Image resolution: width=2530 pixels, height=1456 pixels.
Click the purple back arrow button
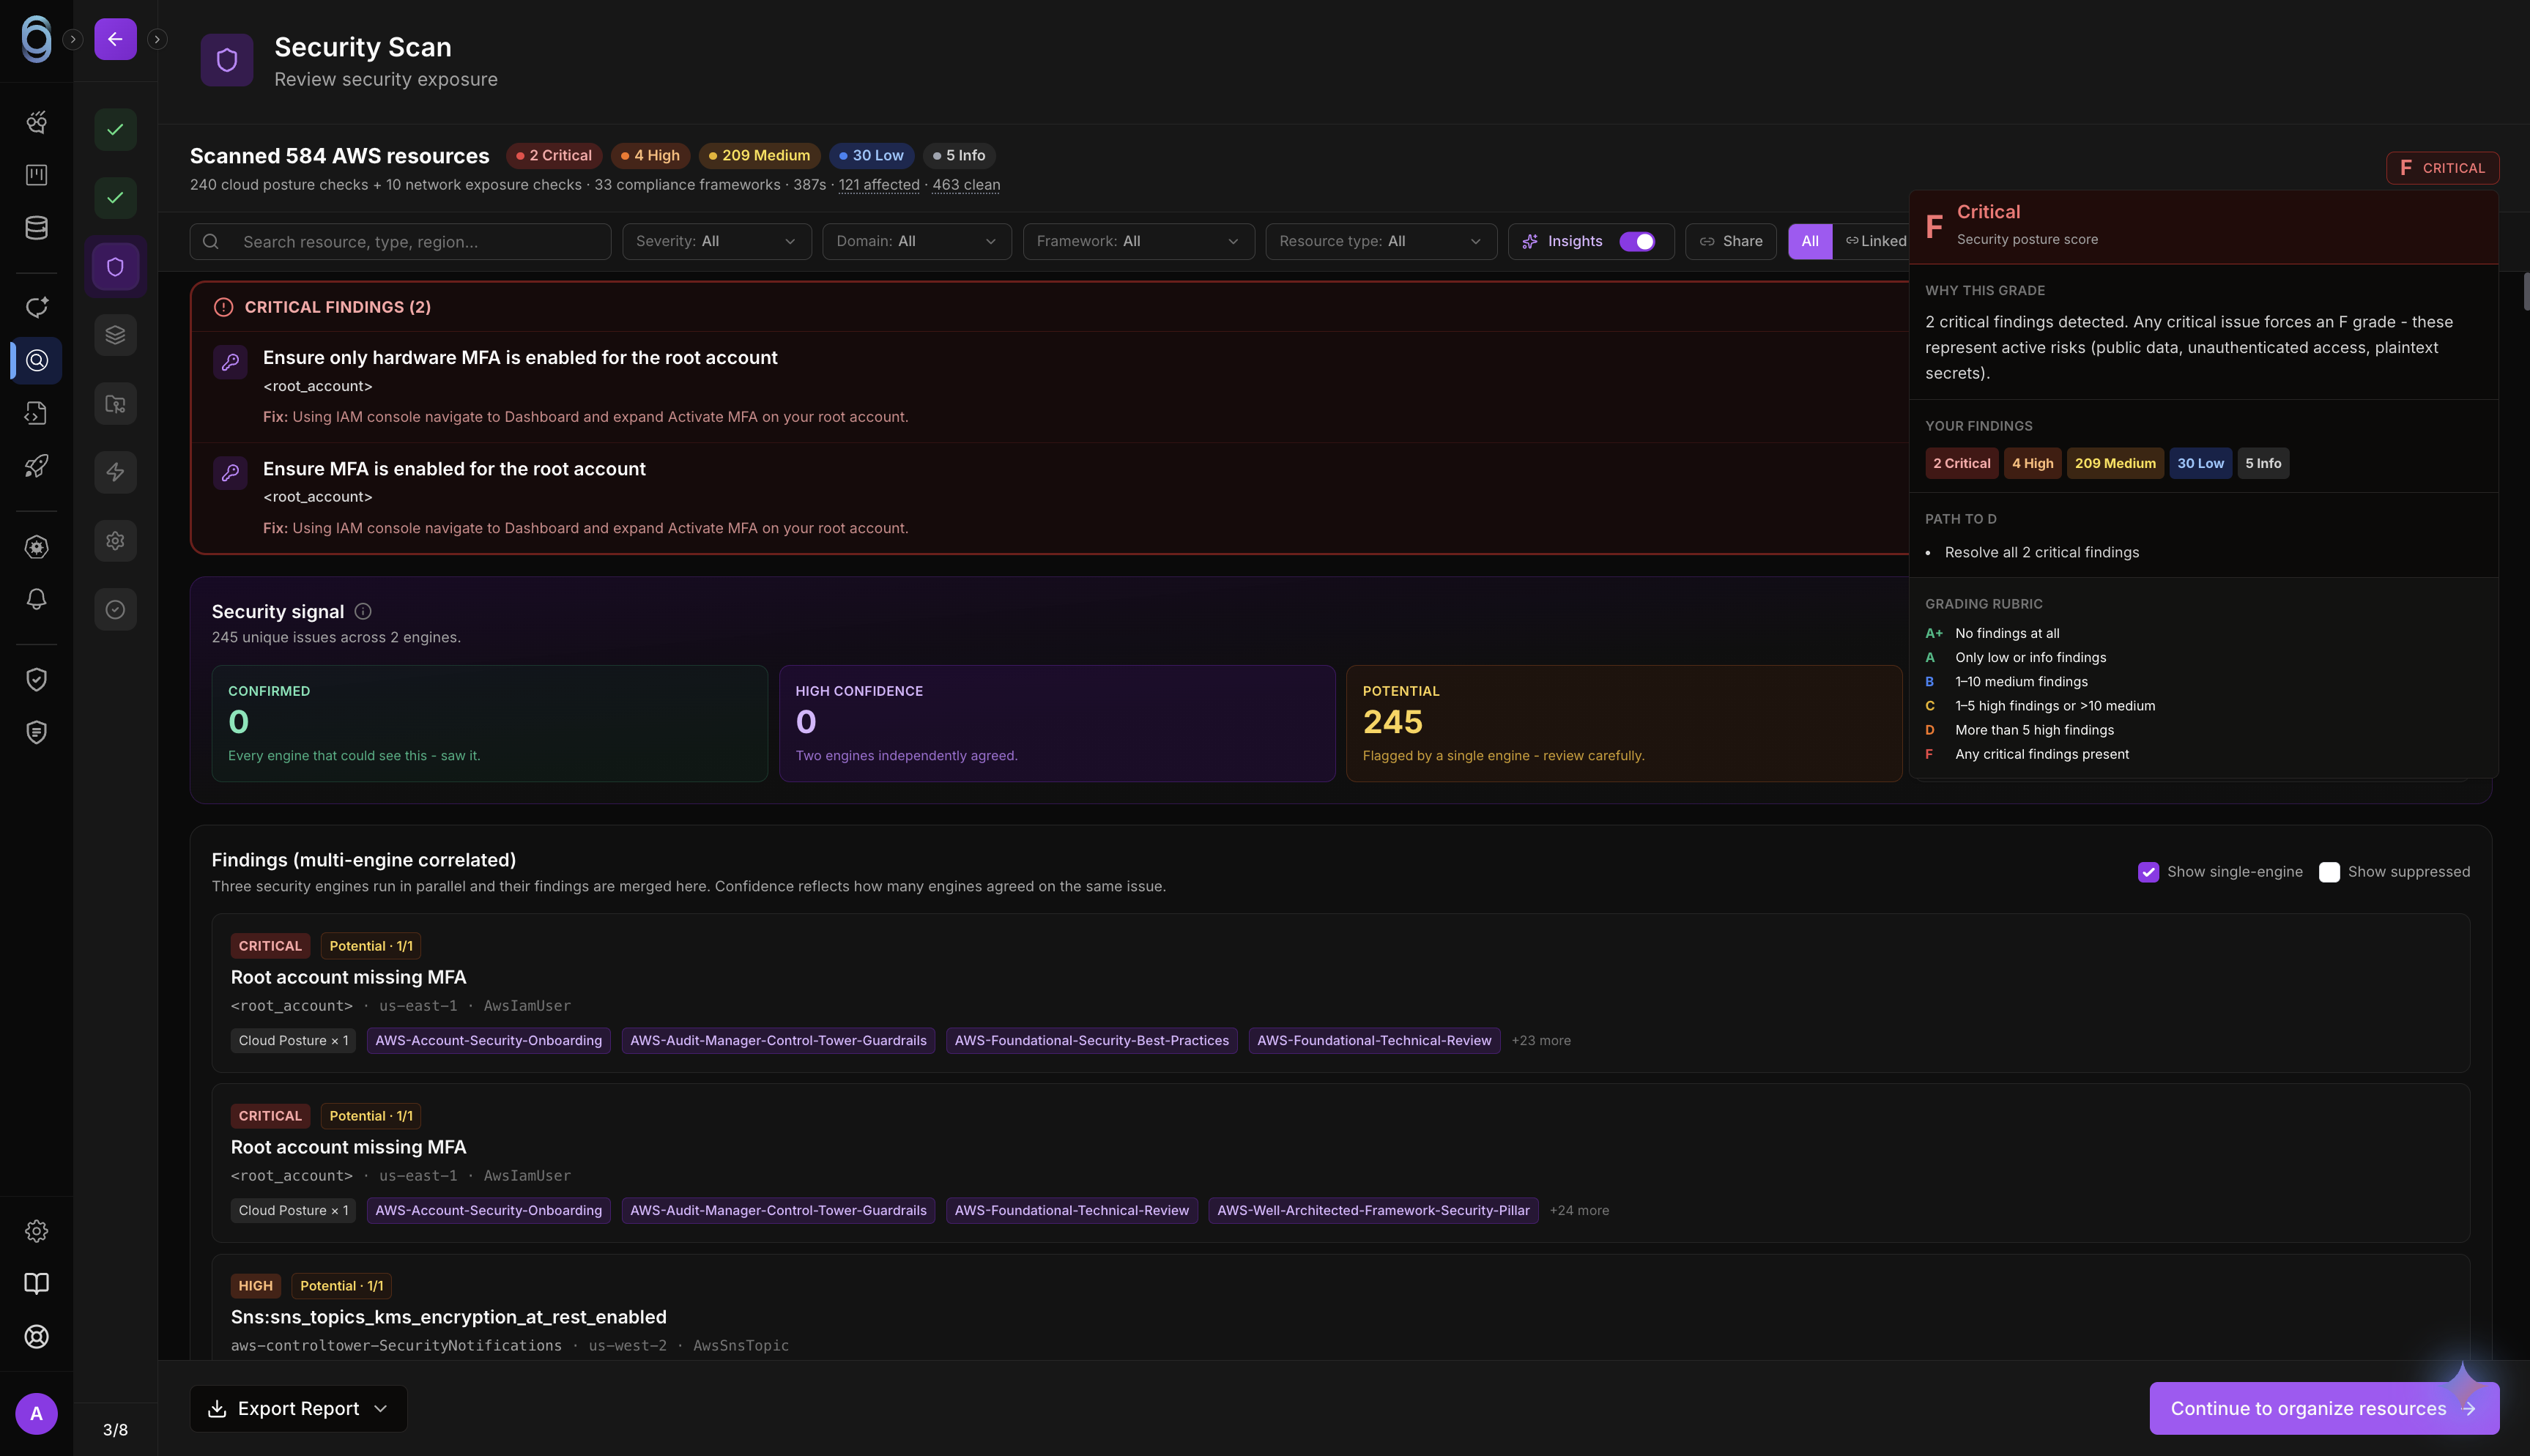click(115, 39)
